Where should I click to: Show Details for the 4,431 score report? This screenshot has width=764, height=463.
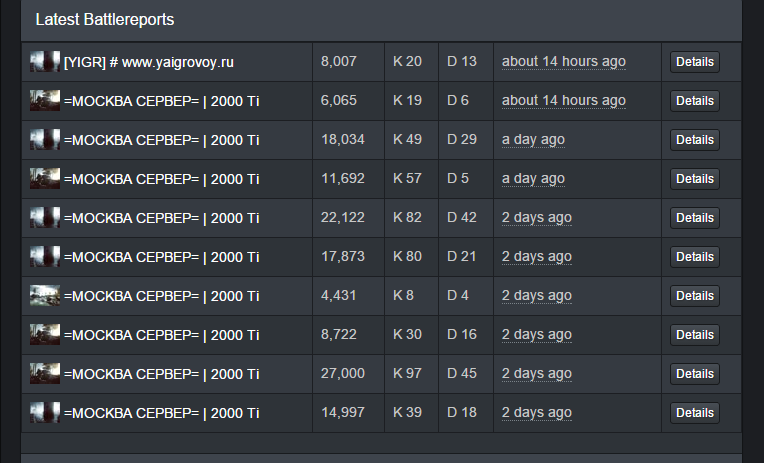[x=694, y=296]
